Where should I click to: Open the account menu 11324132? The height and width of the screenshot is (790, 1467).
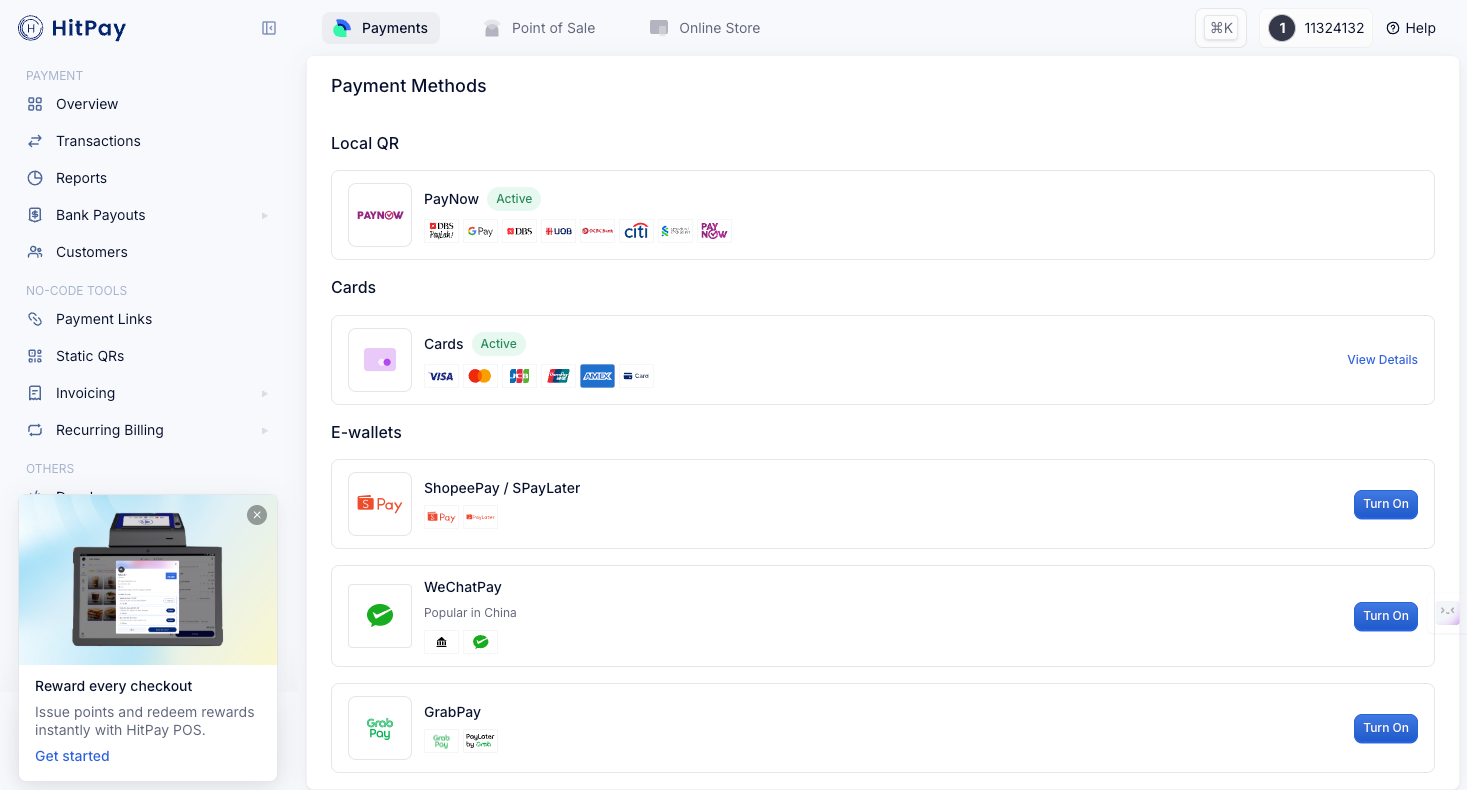[1316, 28]
